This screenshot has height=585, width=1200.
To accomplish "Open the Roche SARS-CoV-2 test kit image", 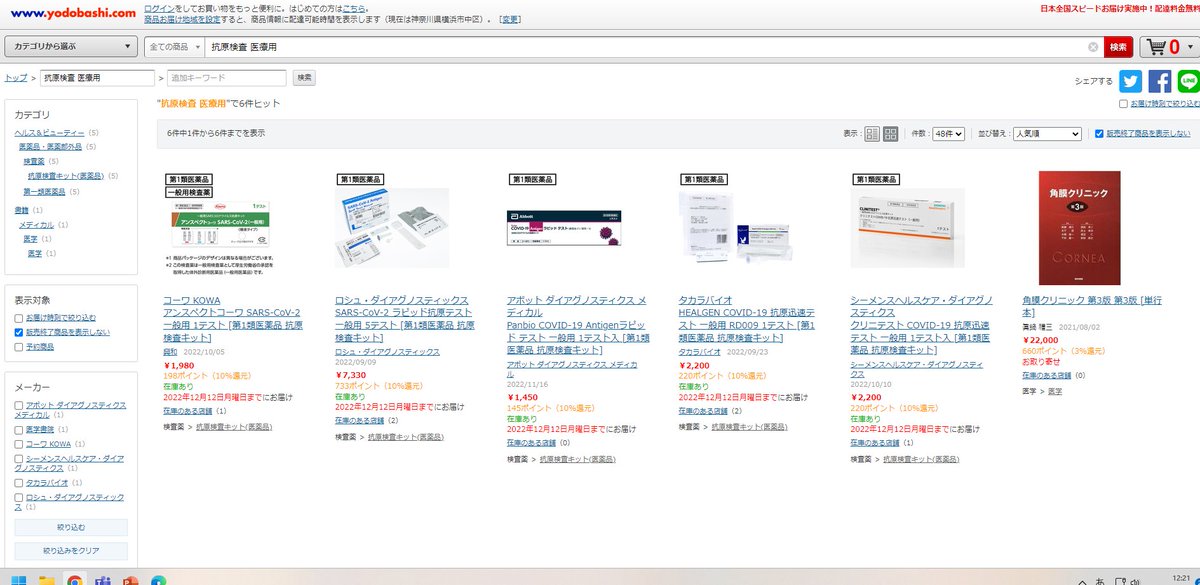I will (394, 230).
